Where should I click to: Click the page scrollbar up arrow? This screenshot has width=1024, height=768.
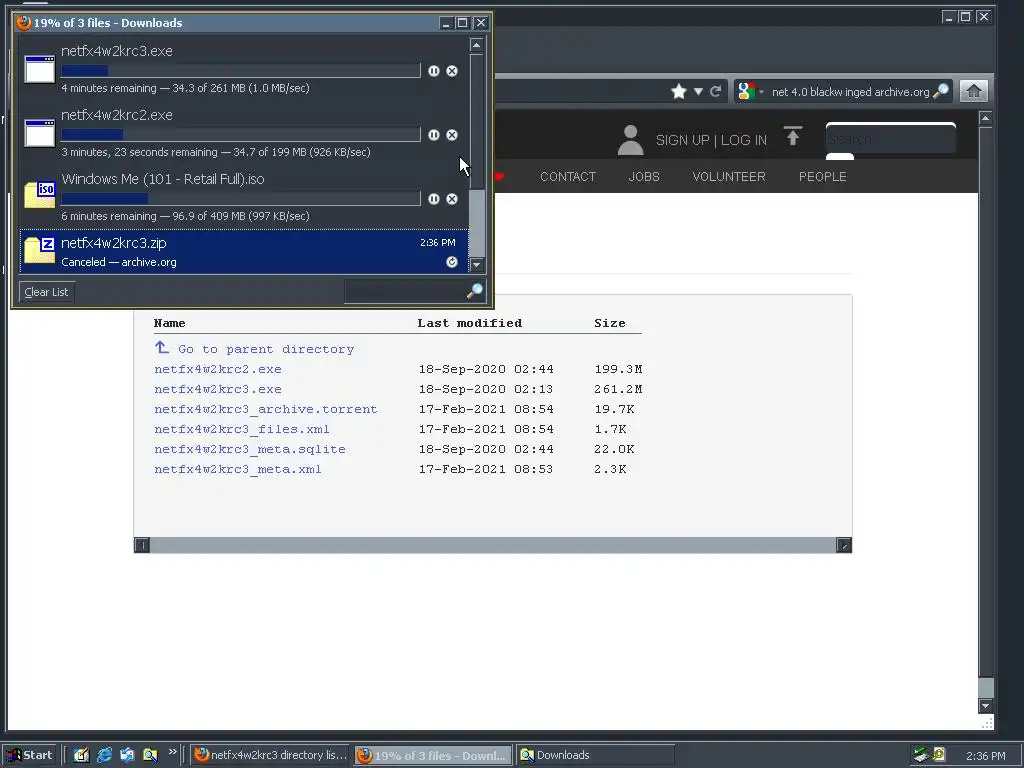pyautogui.click(x=985, y=119)
